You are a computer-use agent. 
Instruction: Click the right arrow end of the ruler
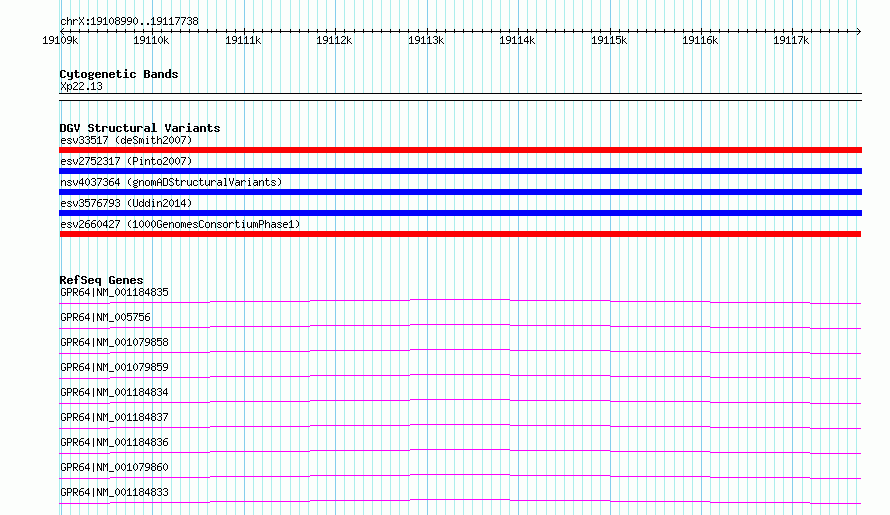click(x=858, y=31)
